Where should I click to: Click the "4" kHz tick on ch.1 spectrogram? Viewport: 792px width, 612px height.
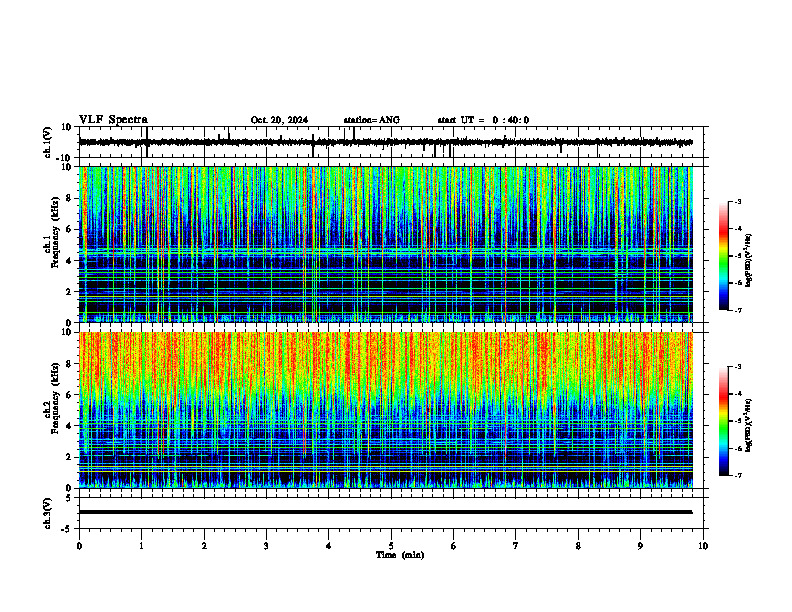pyautogui.click(x=69, y=261)
